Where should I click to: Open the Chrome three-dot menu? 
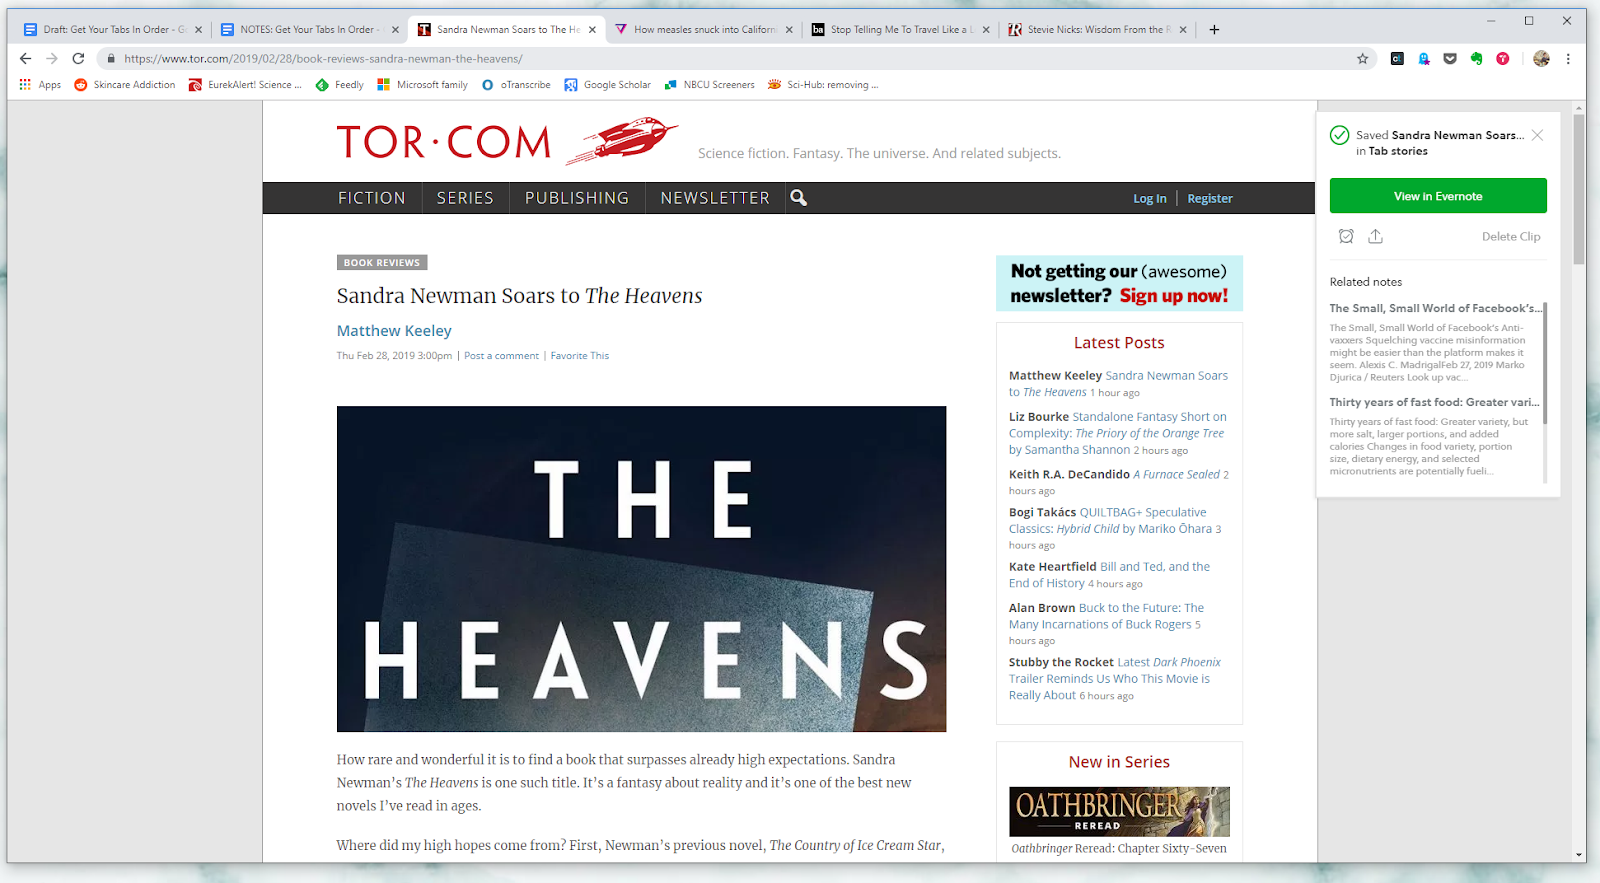pyautogui.click(x=1568, y=59)
